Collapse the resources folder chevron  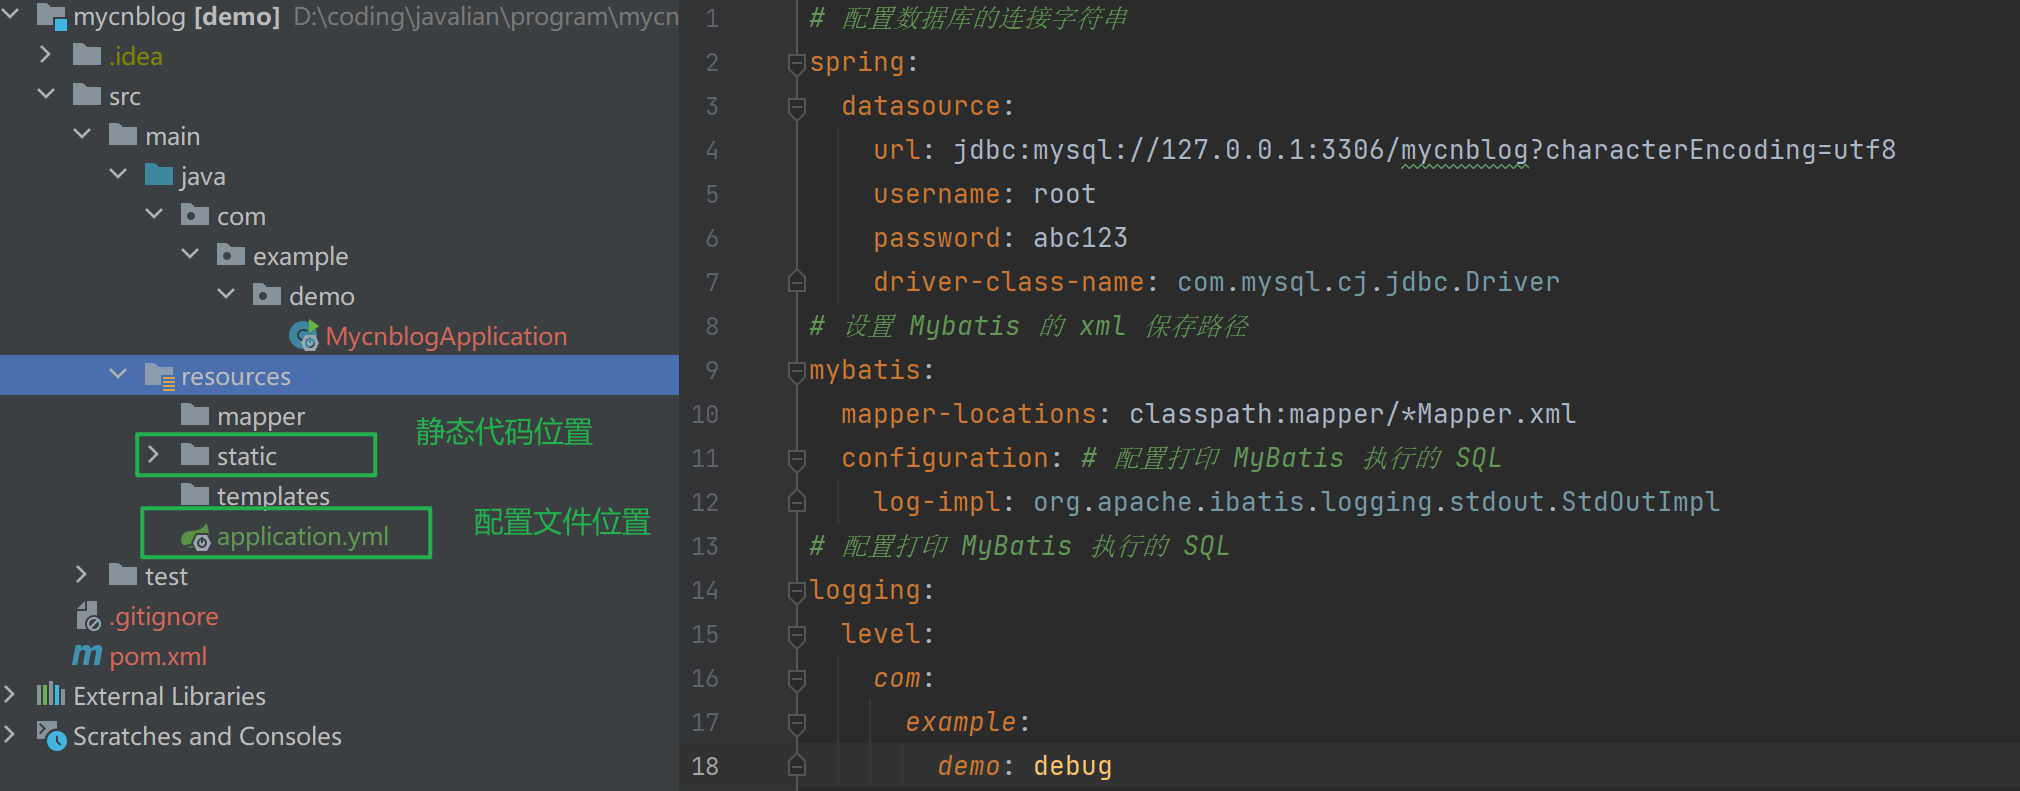click(118, 374)
